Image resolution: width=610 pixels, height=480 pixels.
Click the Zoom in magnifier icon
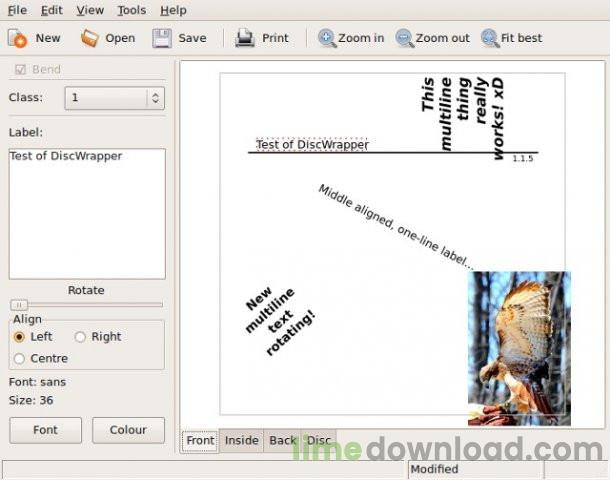327,38
